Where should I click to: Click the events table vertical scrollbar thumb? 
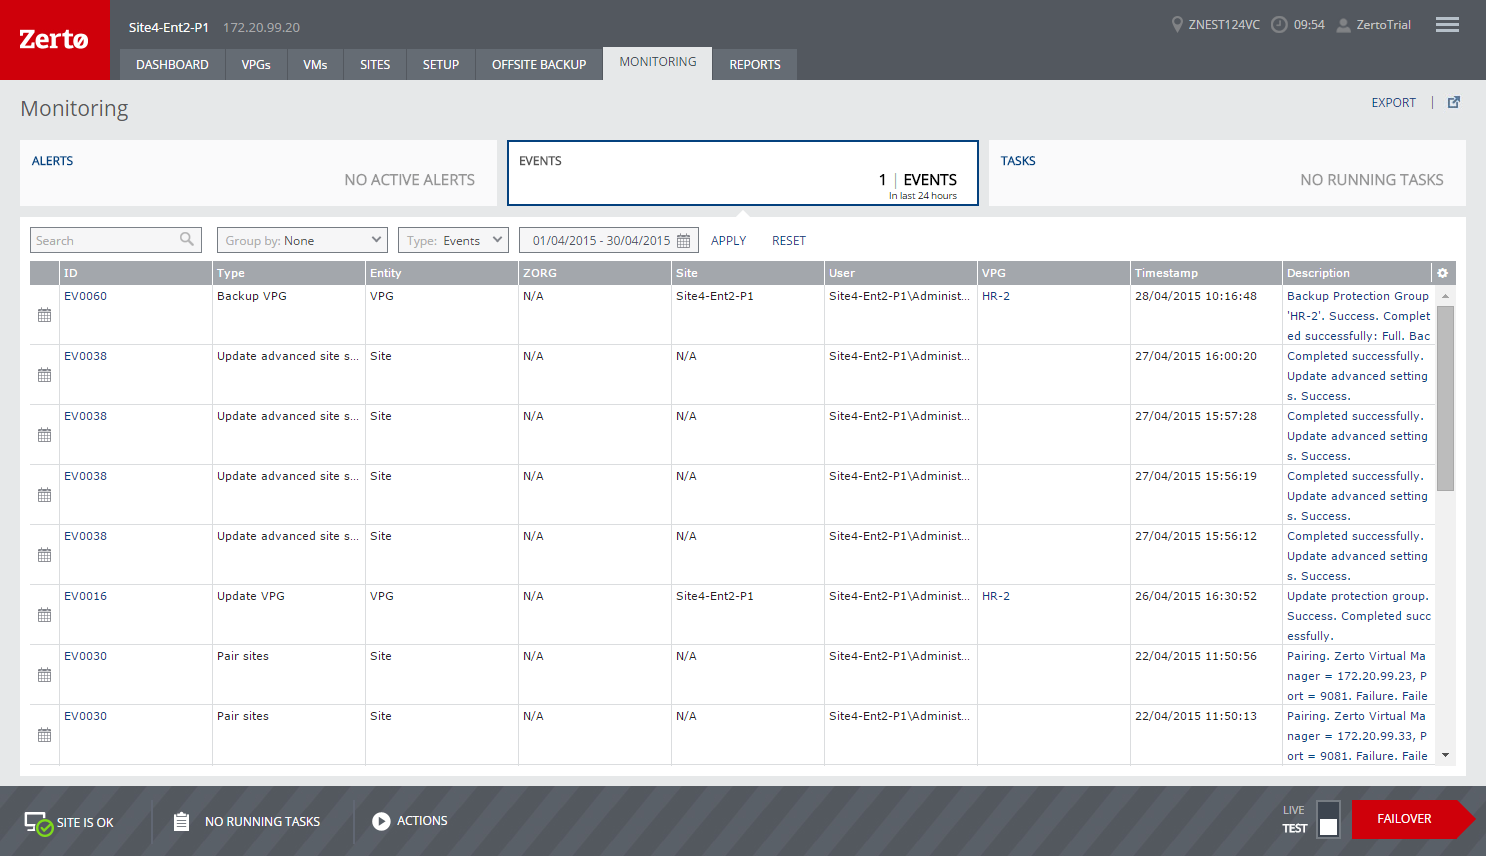(1445, 397)
